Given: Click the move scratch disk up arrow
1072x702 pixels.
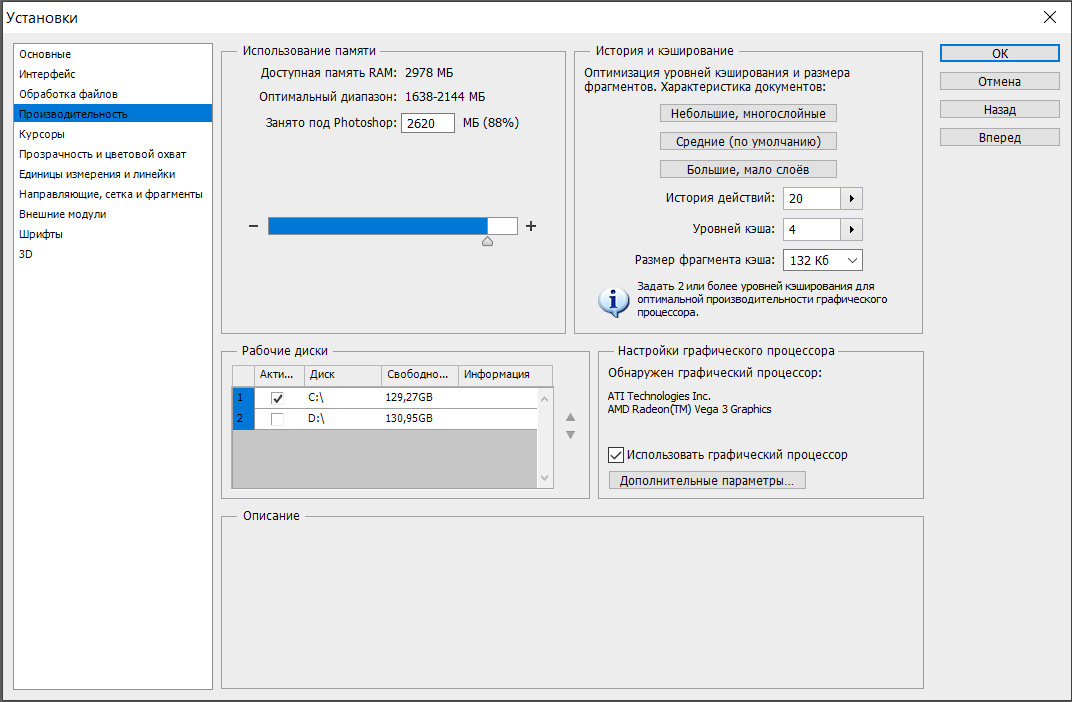Looking at the screenshot, I should point(571,417).
